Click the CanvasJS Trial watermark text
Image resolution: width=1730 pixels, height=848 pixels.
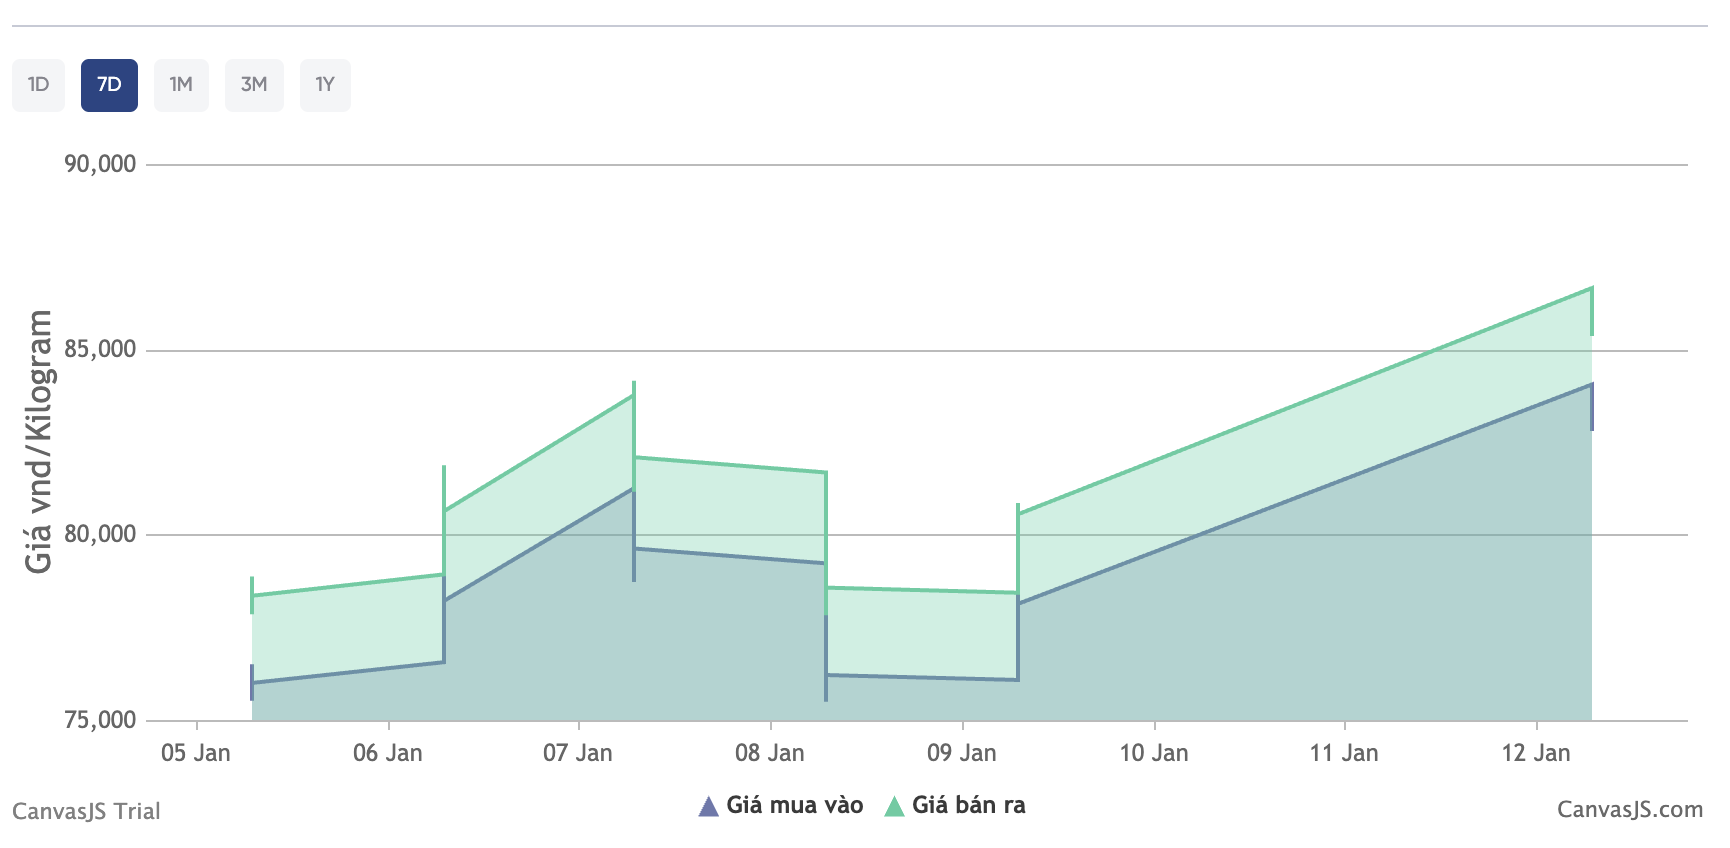click(86, 811)
